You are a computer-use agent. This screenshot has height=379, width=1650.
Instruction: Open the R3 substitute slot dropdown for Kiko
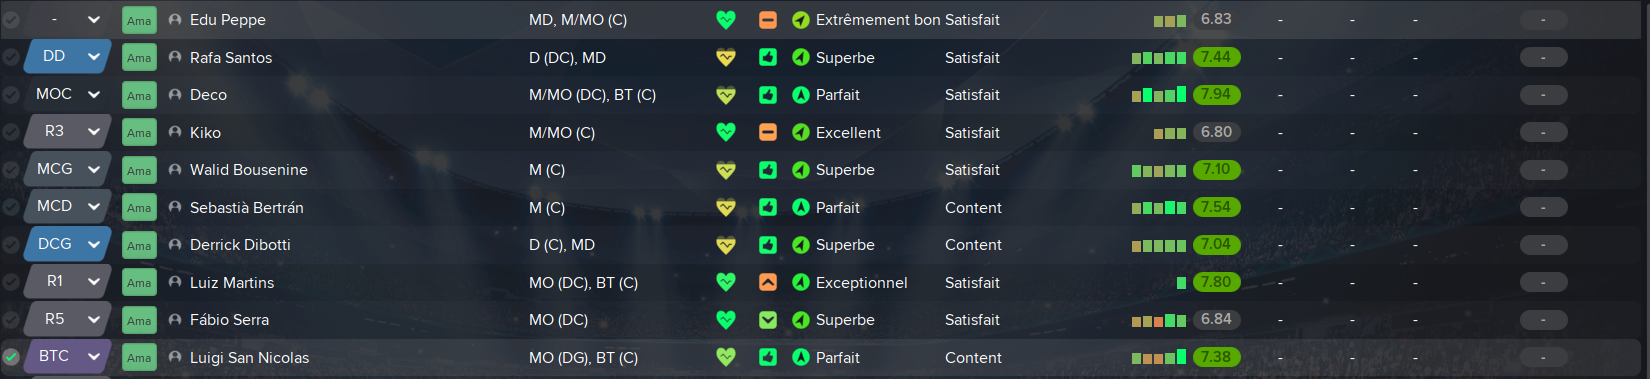(68, 131)
